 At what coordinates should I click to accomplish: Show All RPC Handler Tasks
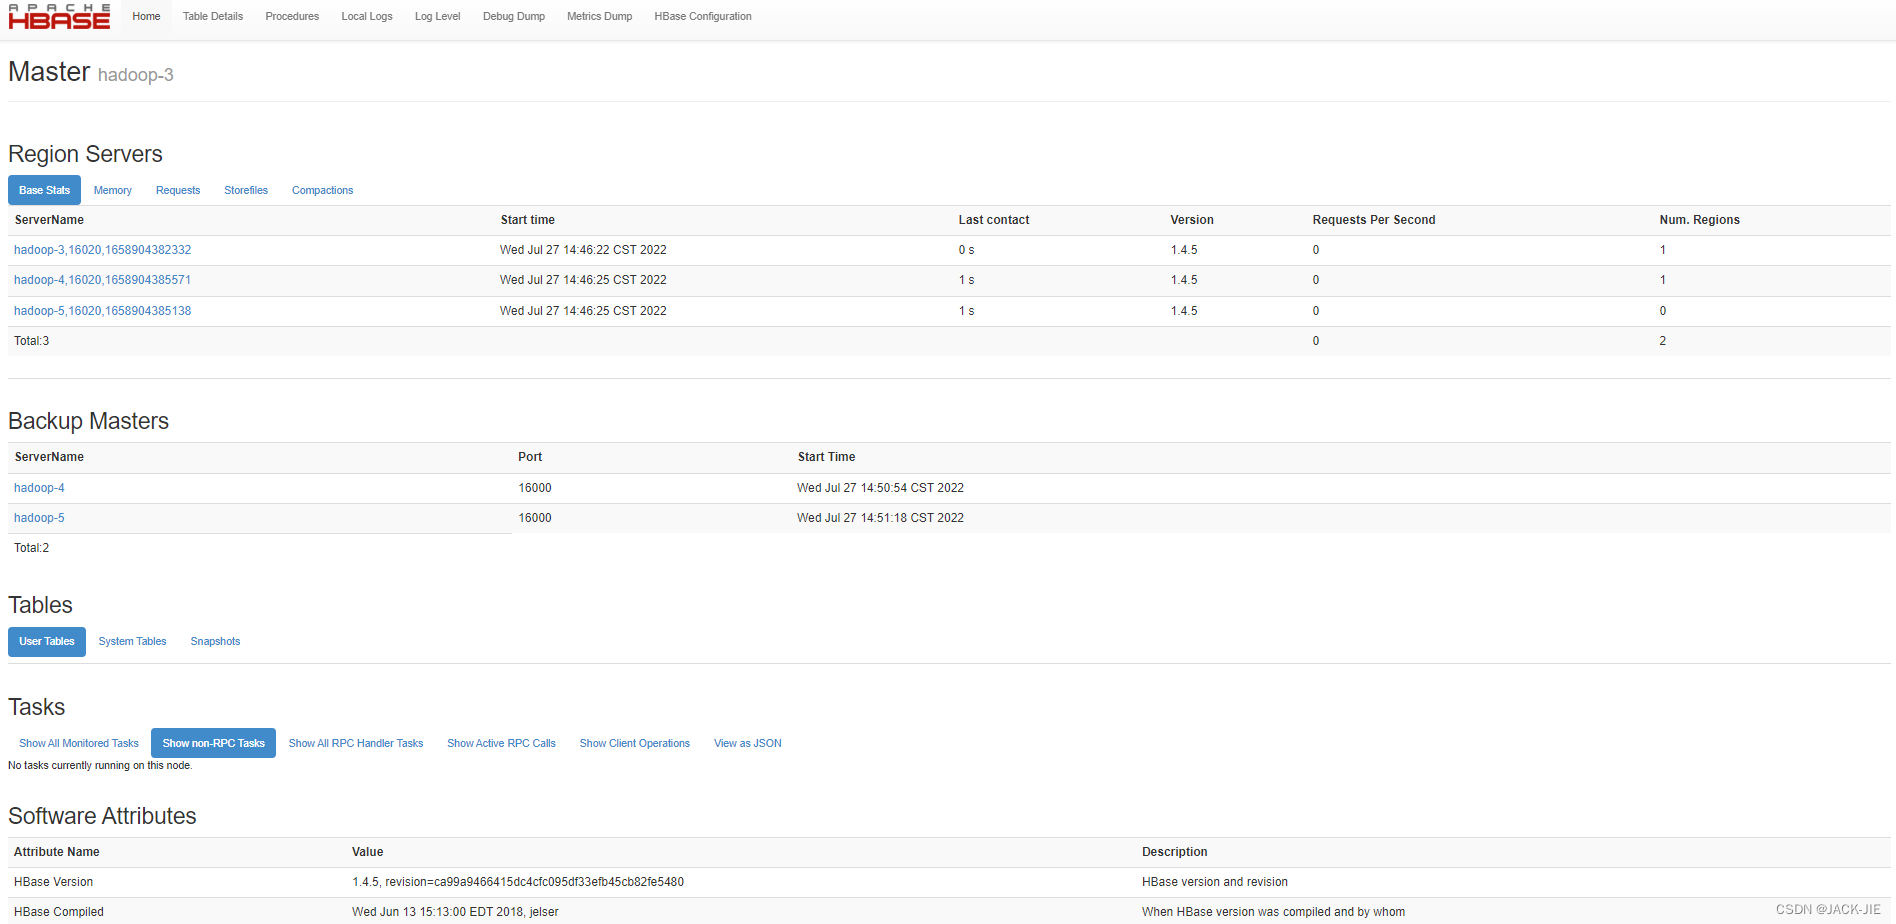pyautogui.click(x=356, y=743)
